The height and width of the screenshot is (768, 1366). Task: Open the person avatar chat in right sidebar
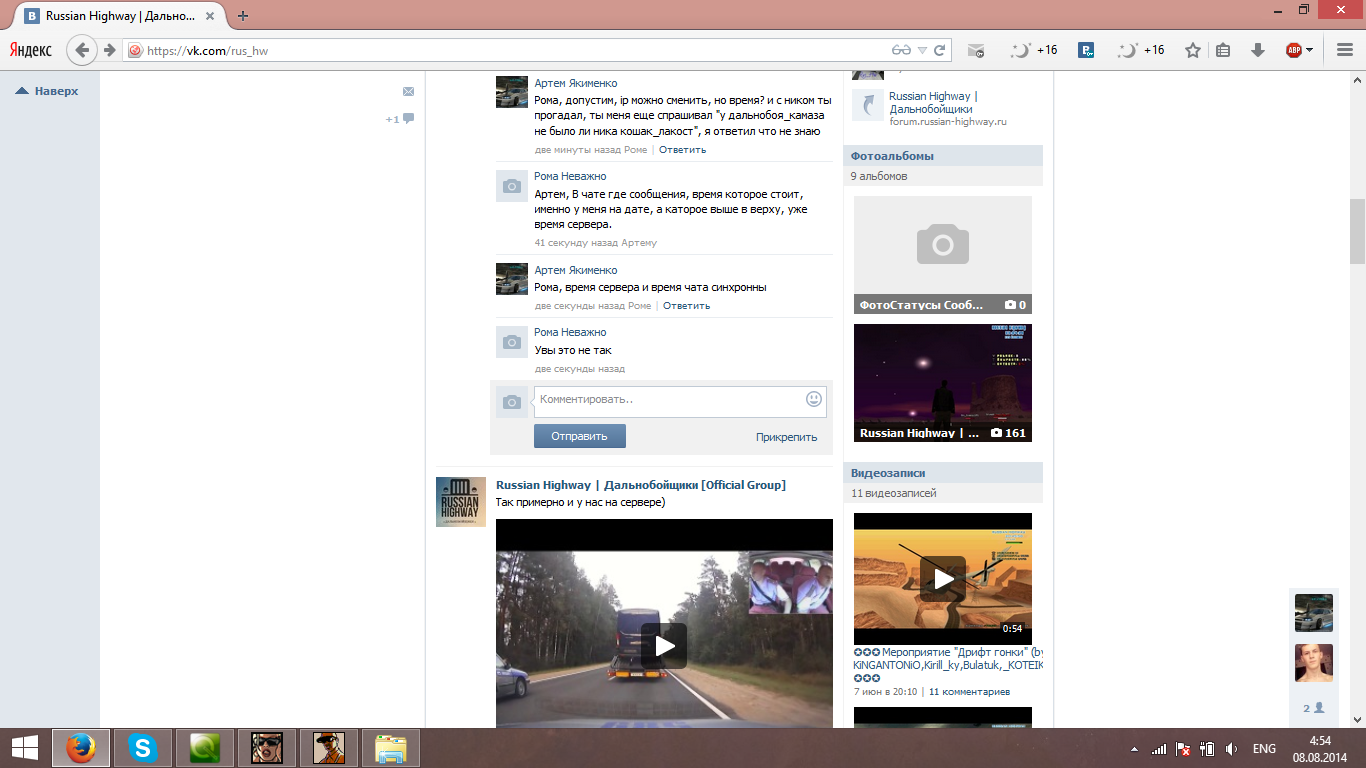[1314, 663]
